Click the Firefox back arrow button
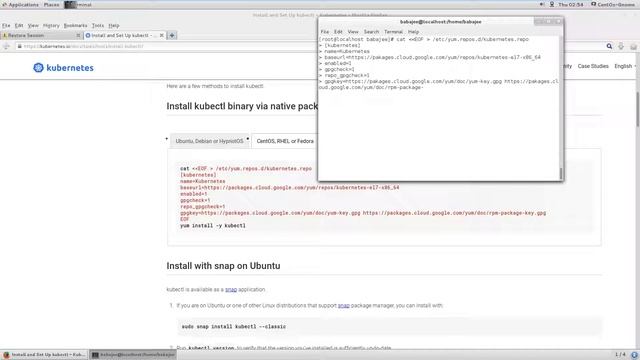This screenshot has width=640, height=360. (6, 47)
